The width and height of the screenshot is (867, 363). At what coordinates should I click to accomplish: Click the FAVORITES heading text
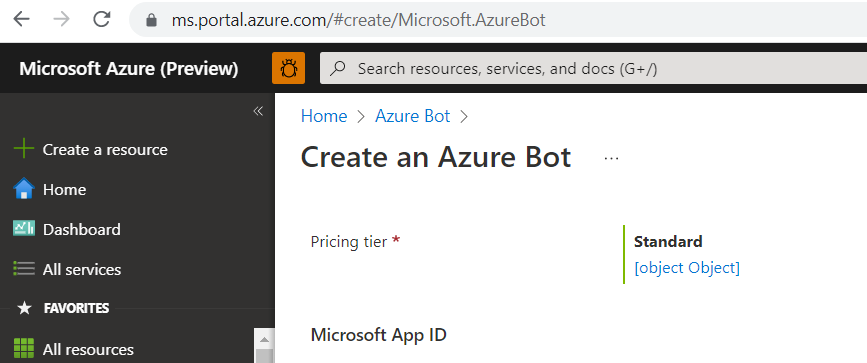pyautogui.click(x=76, y=308)
